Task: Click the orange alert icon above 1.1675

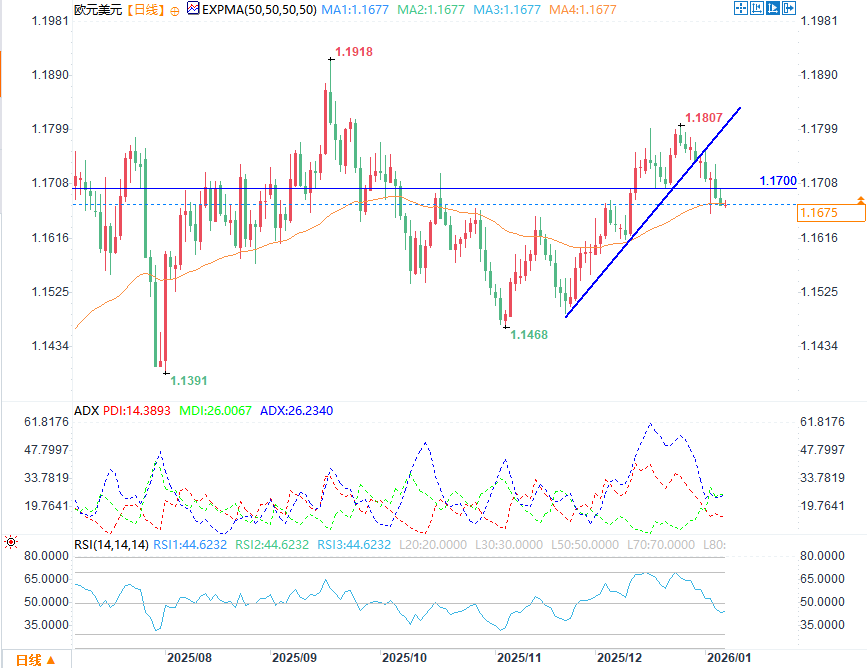Action: point(860,200)
